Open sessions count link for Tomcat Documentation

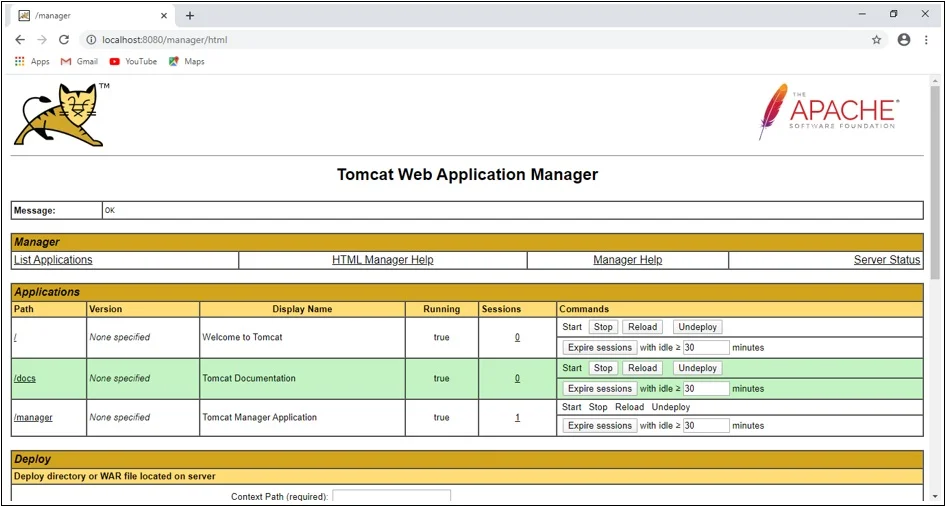(x=517, y=378)
